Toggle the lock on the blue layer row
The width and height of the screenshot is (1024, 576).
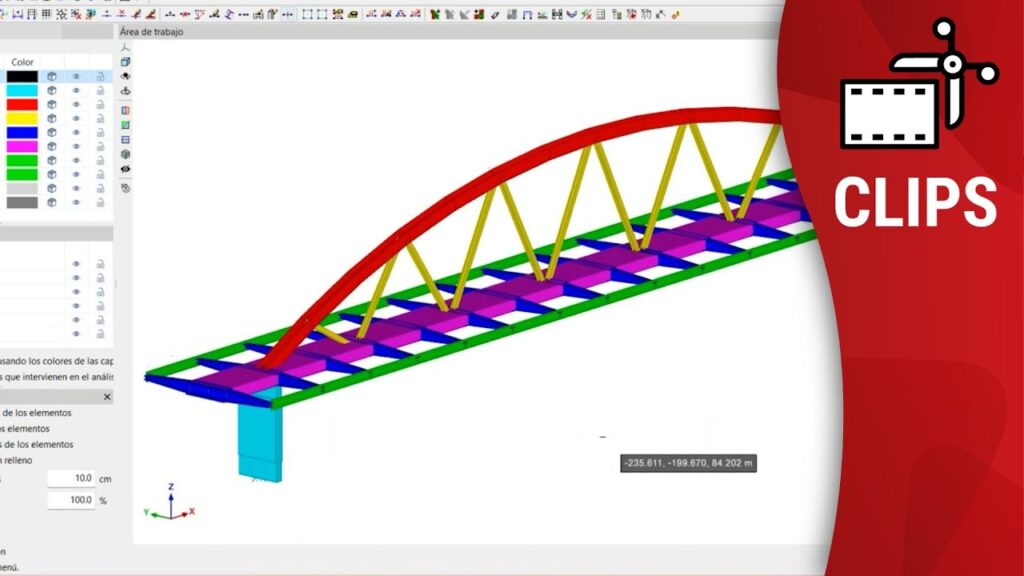100,132
